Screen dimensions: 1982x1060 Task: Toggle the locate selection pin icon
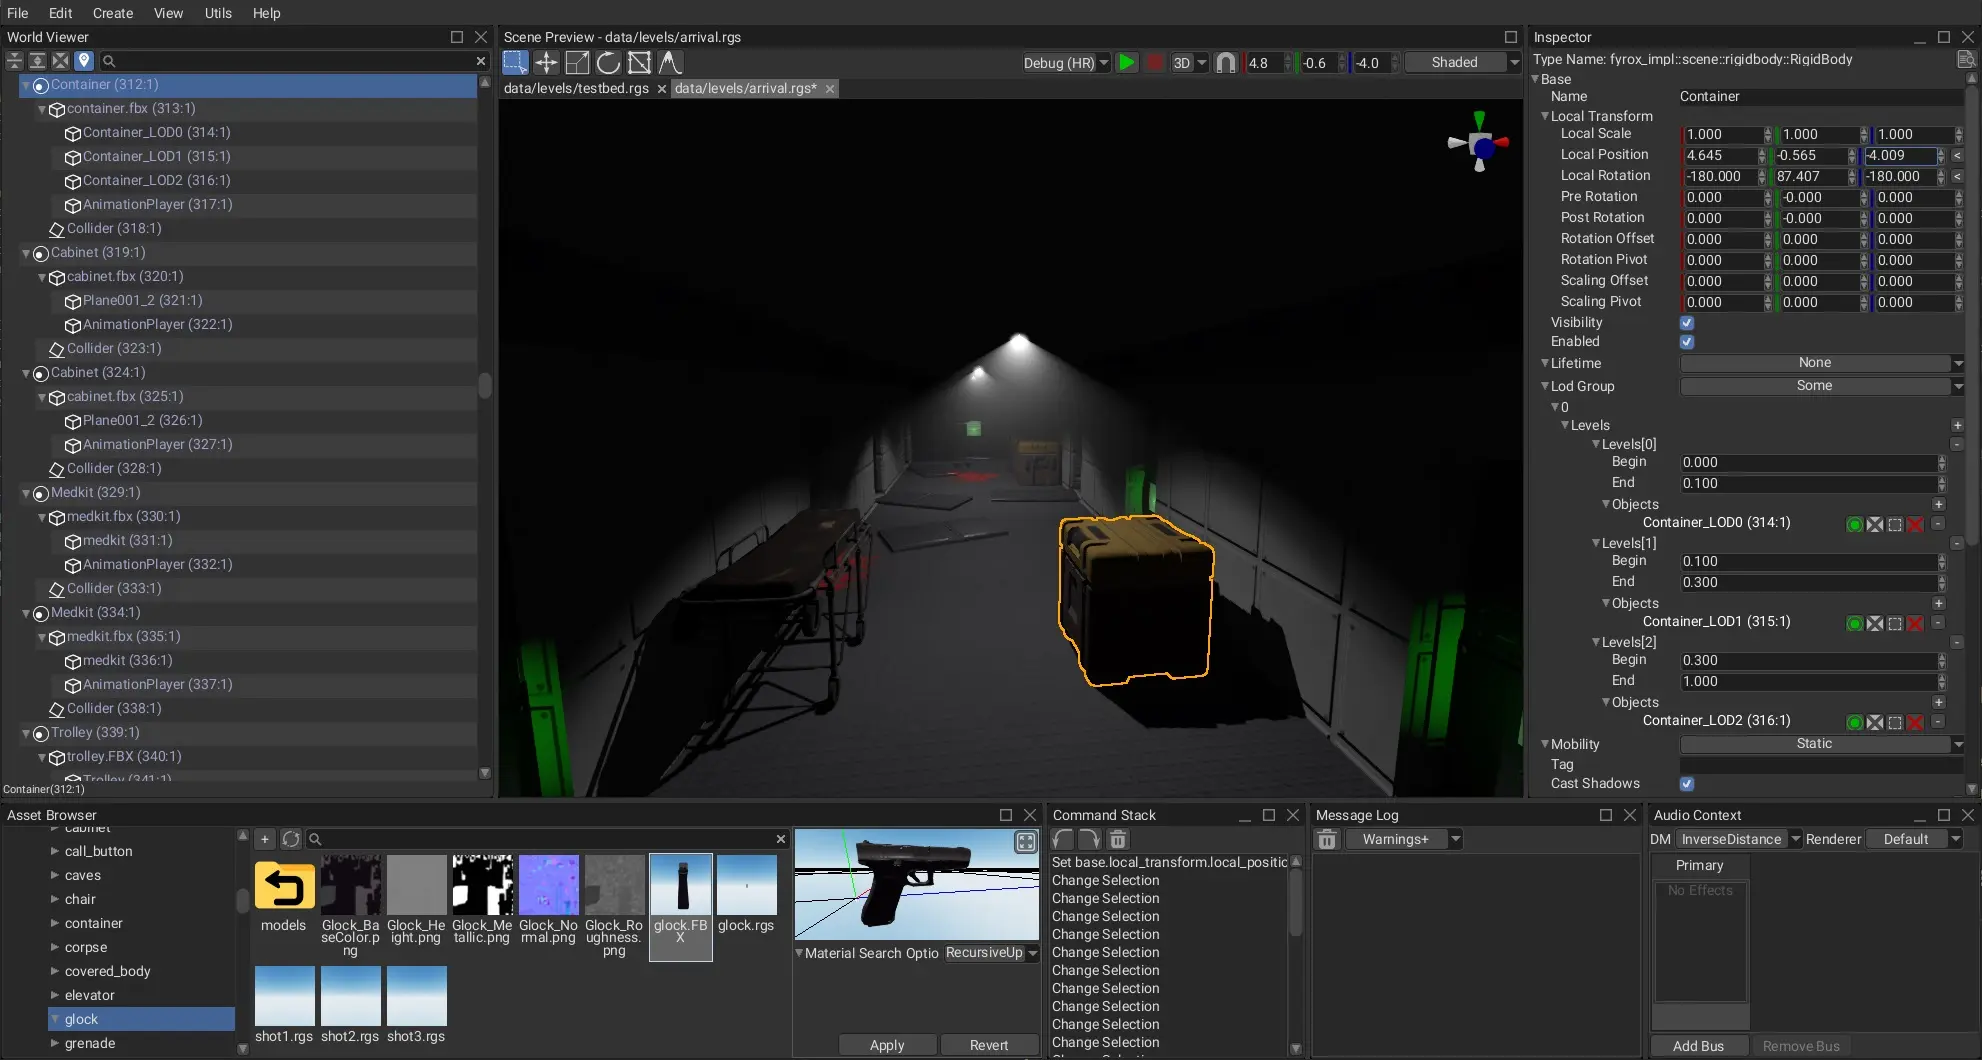tap(84, 61)
